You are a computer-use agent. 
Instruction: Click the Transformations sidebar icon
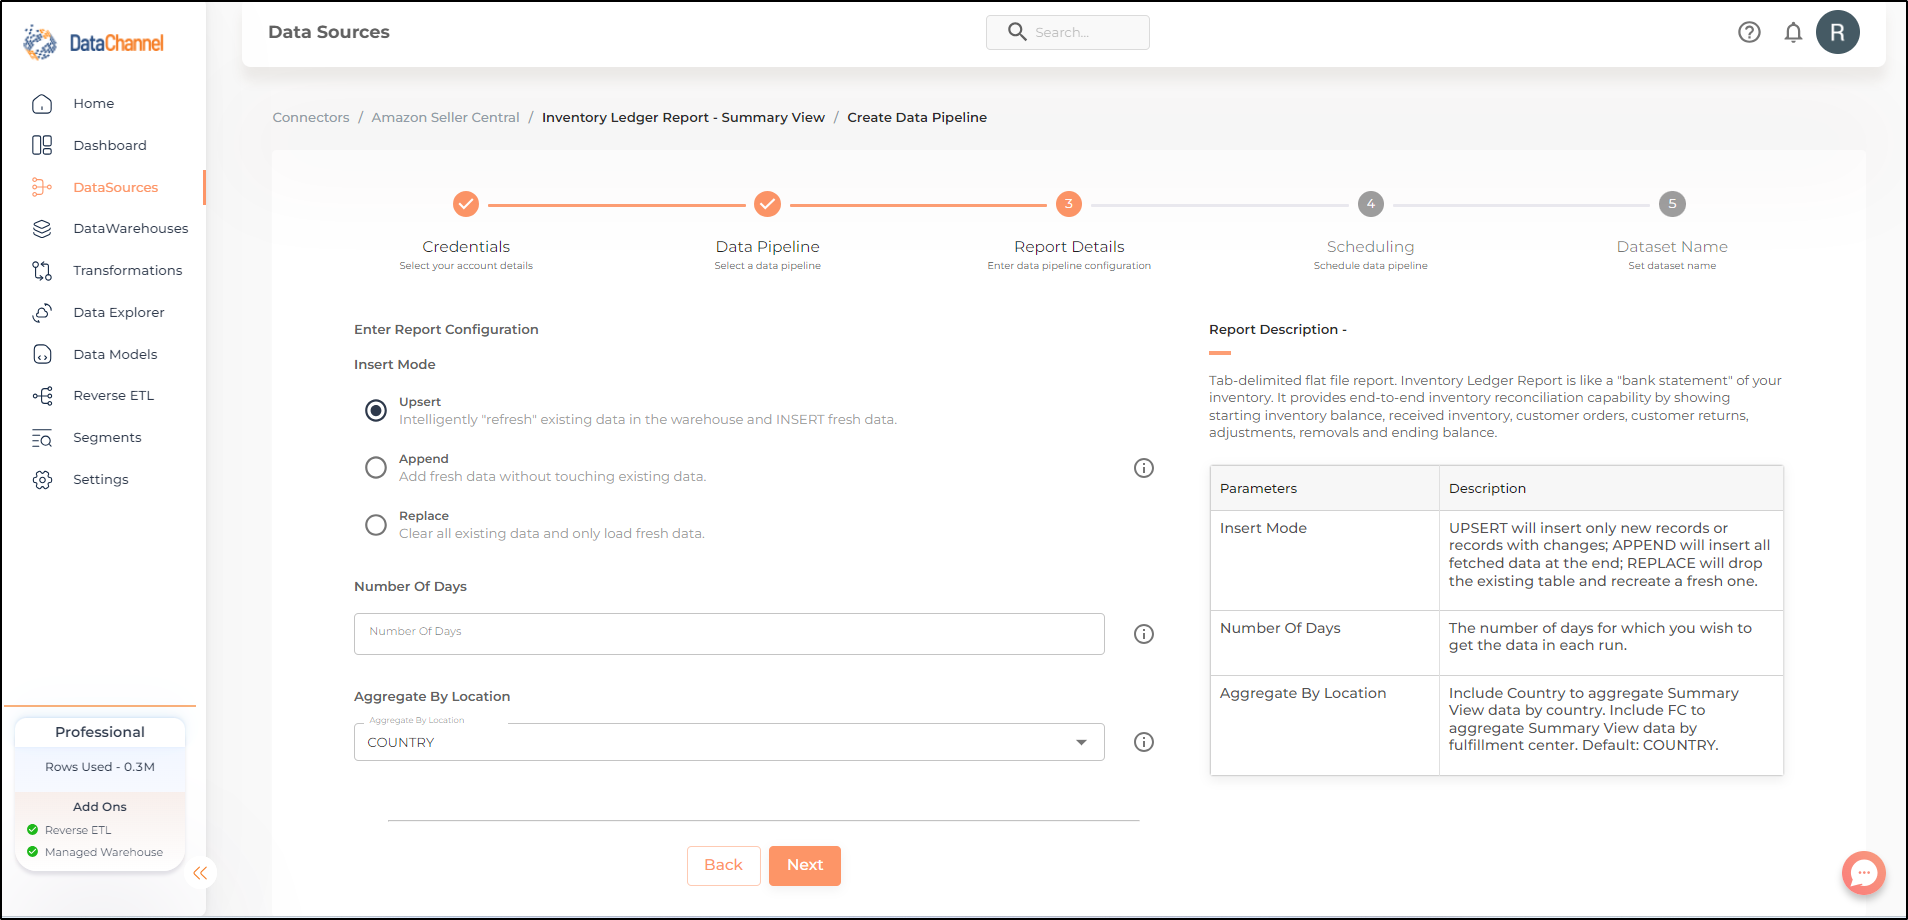42,271
